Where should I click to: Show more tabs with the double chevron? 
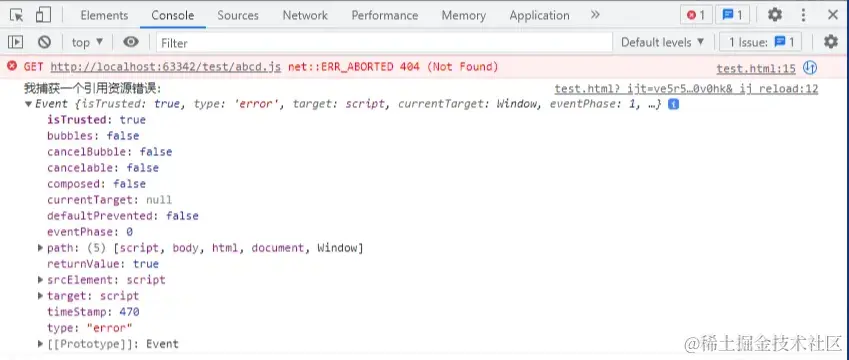click(595, 15)
